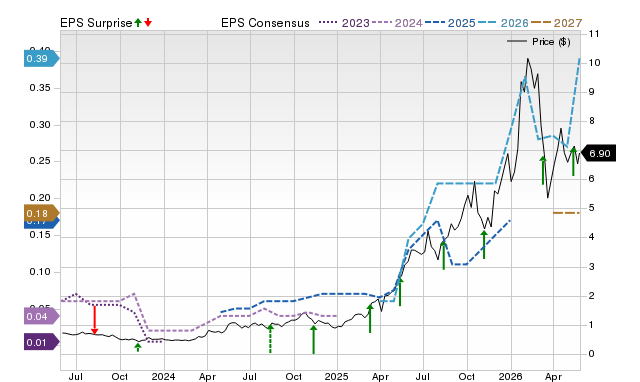This screenshot has width=640, height=382.
Task: Click the green surprise arrow in August 2025
Action: [444, 255]
